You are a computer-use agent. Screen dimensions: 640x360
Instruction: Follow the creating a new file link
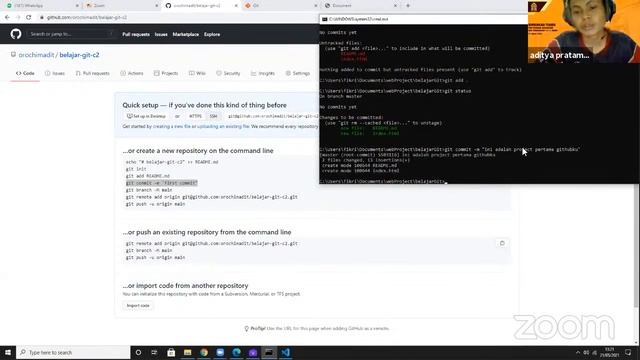(171, 127)
